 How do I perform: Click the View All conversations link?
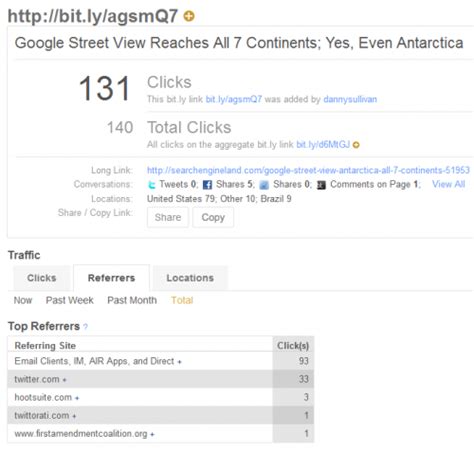448,184
